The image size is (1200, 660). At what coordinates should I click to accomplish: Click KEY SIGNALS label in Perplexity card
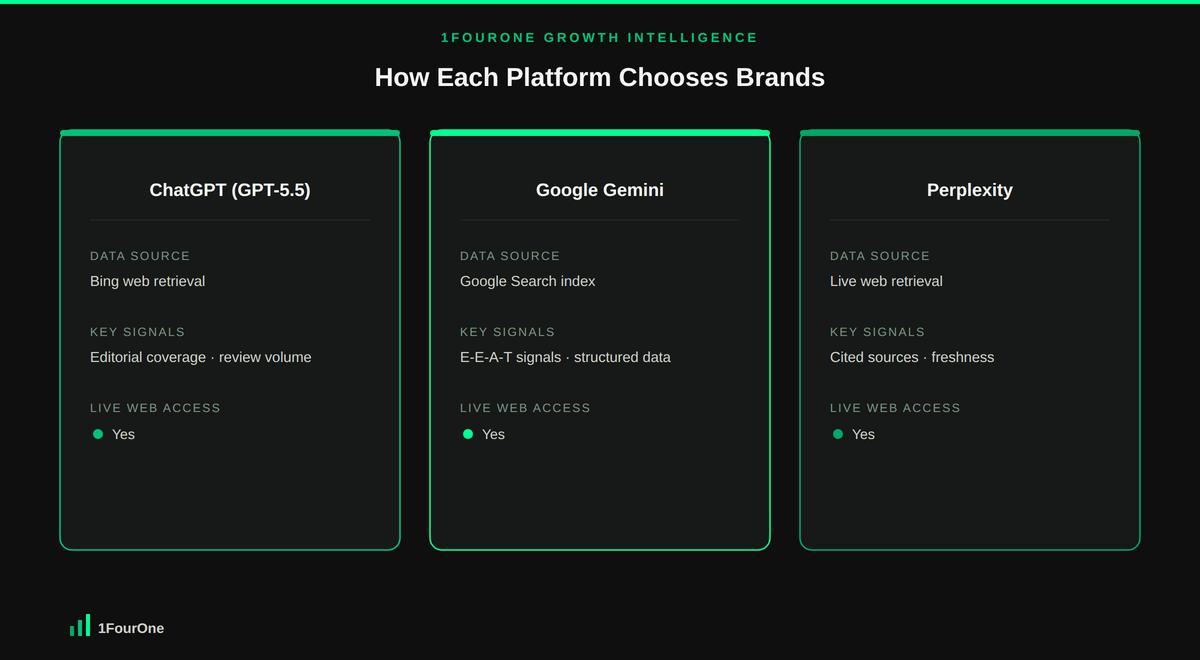[877, 332]
